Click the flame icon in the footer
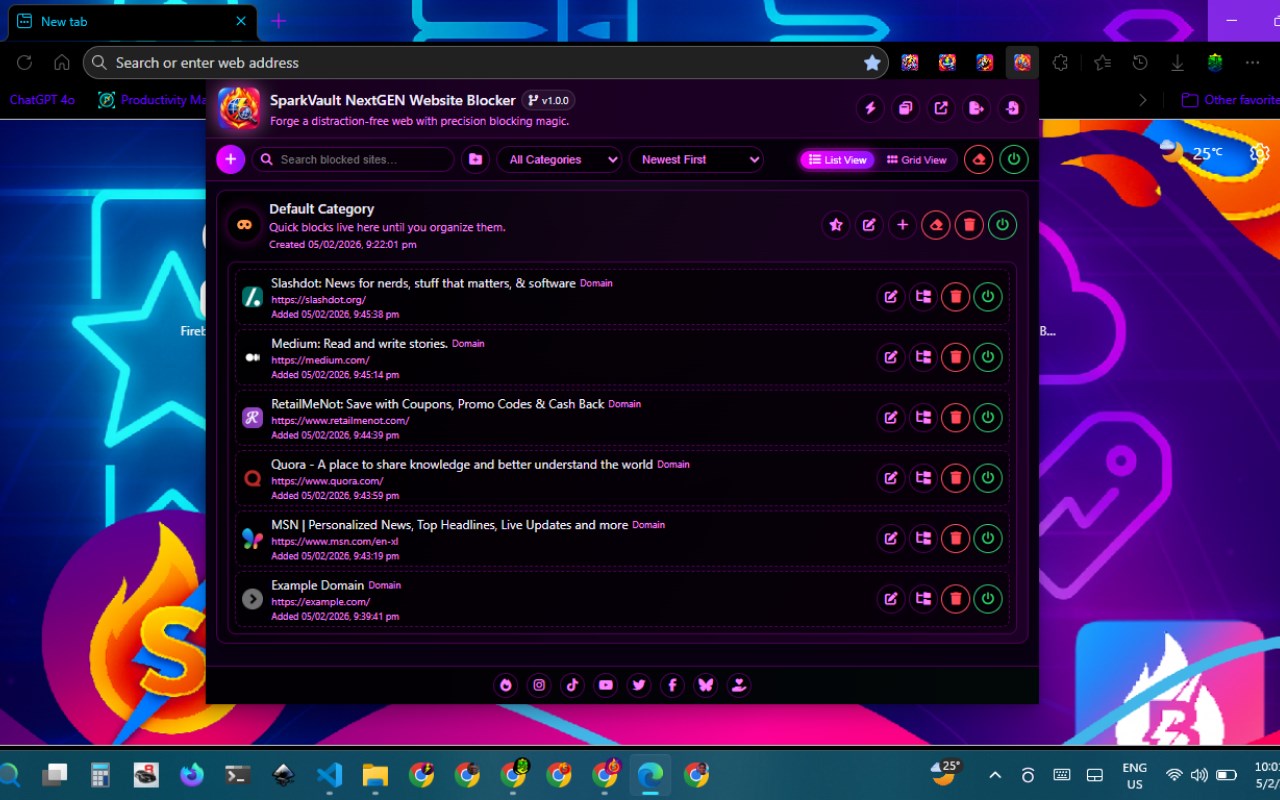Screen dimensions: 1280x800 [506, 685]
